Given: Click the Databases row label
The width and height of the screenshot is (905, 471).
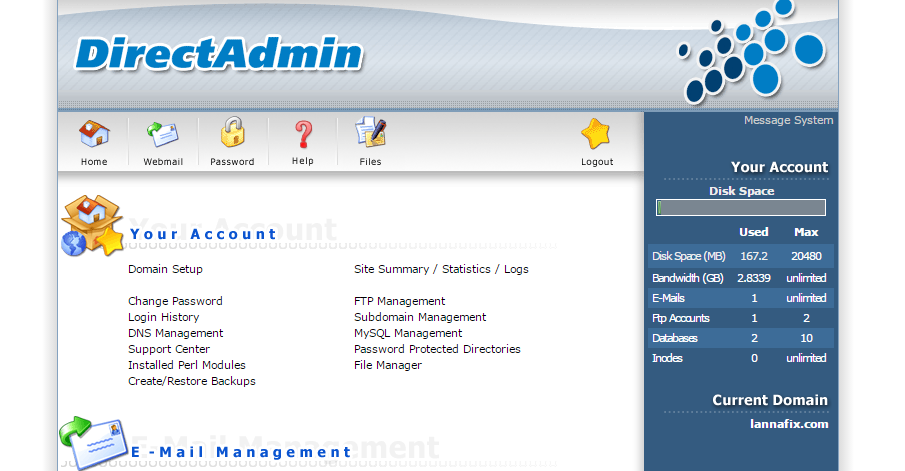Looking at the screenshot, I should click(675, 338).
